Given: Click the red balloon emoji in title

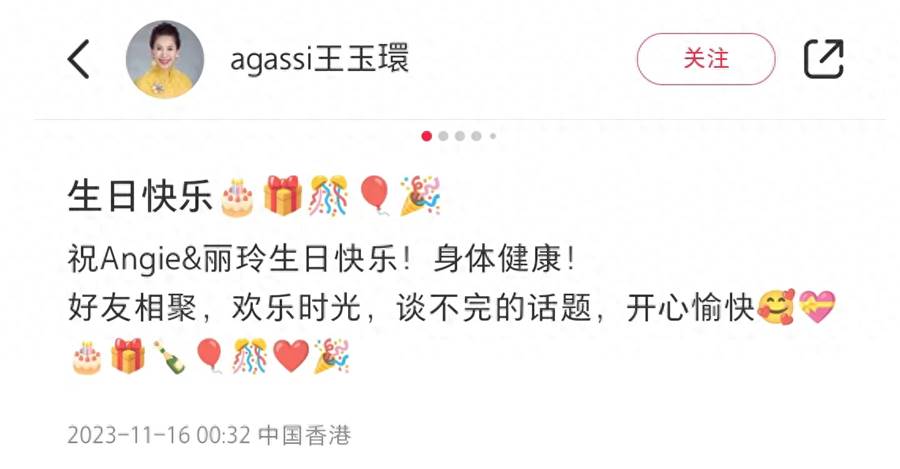Looking at the screenshot, I should tap(375, 196).
